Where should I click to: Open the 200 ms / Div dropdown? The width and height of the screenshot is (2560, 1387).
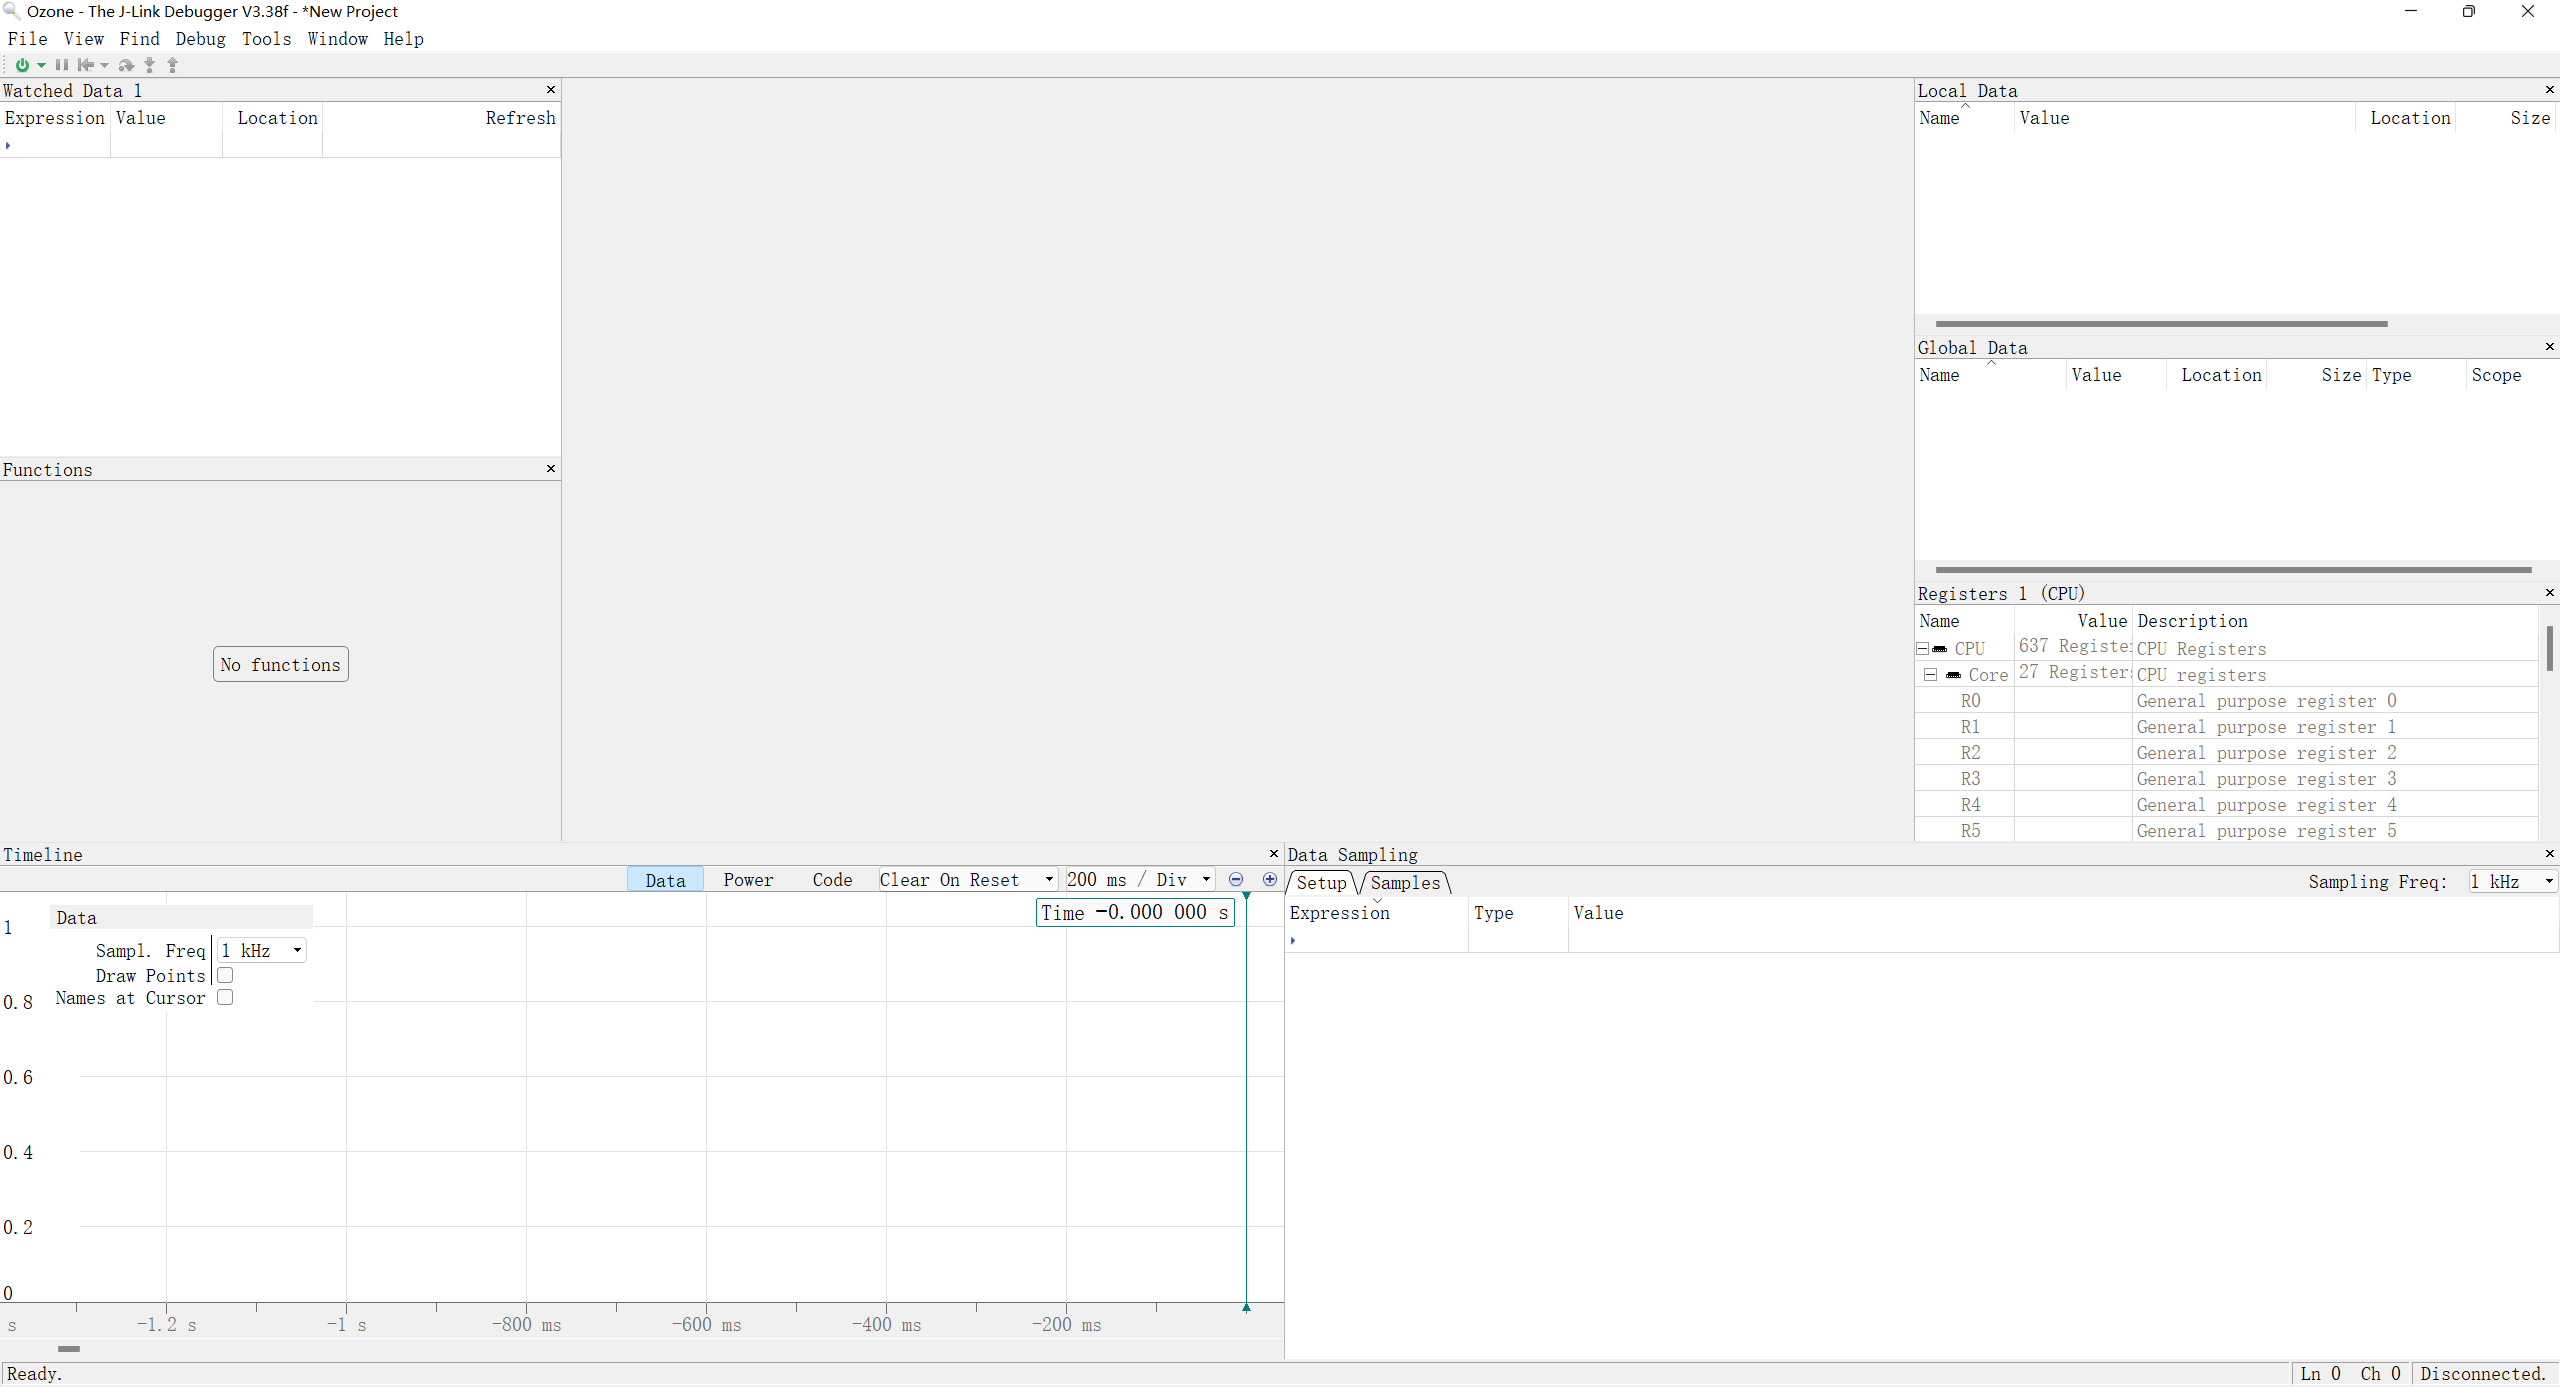click(x=1140, y=879)
